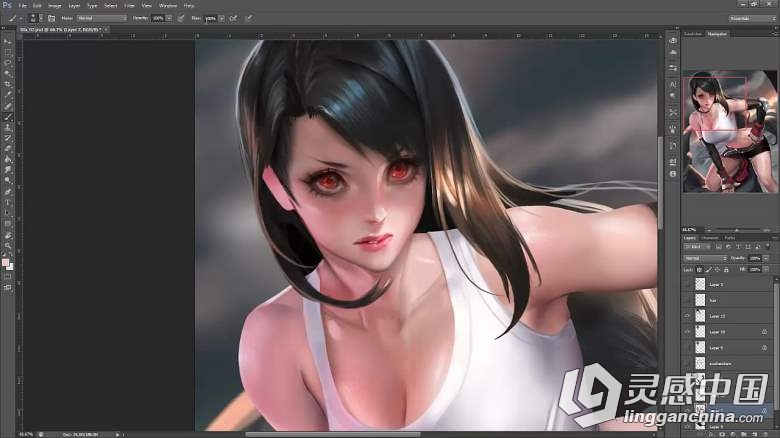Toggle visibility of Layer 9
Screen dimensions: 780x438
tap(687, 347)
